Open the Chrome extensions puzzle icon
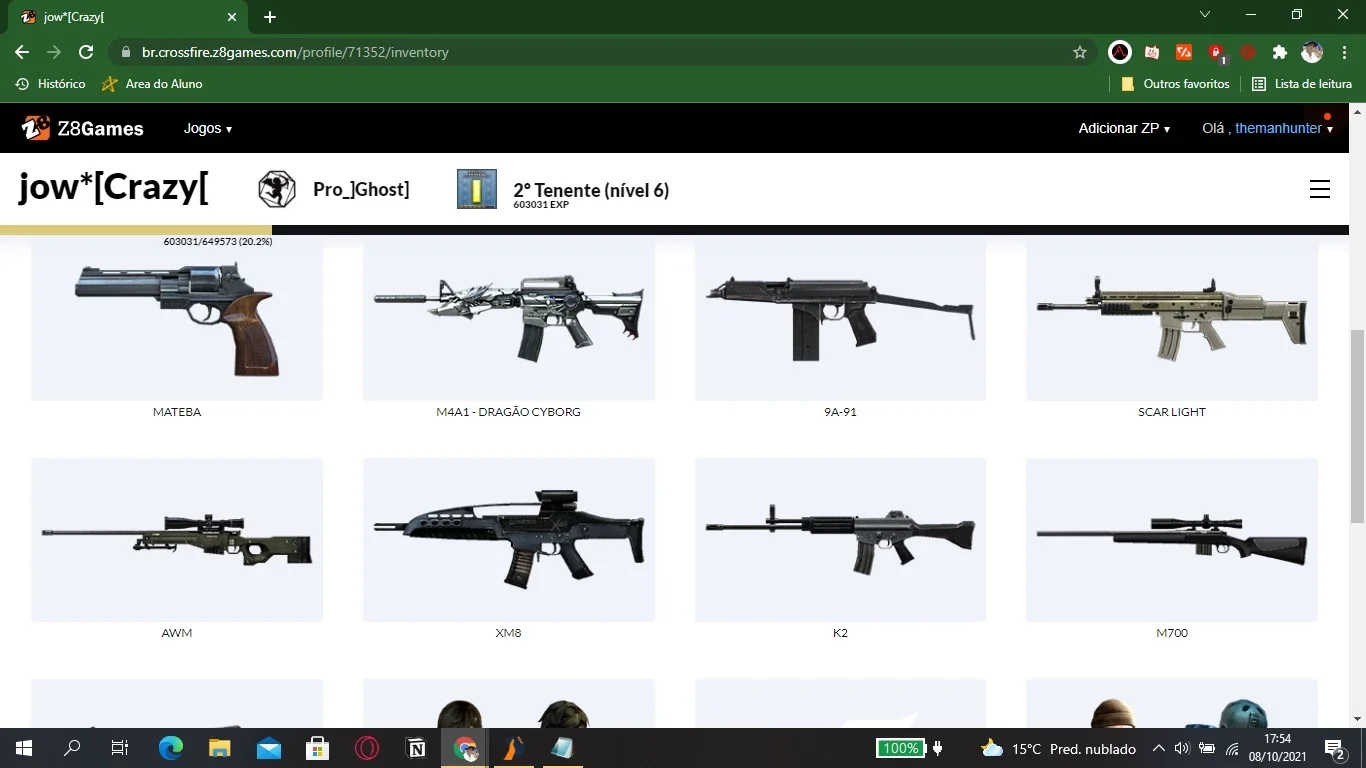This screenshot has height=768, width=1366. point(1280,52)
